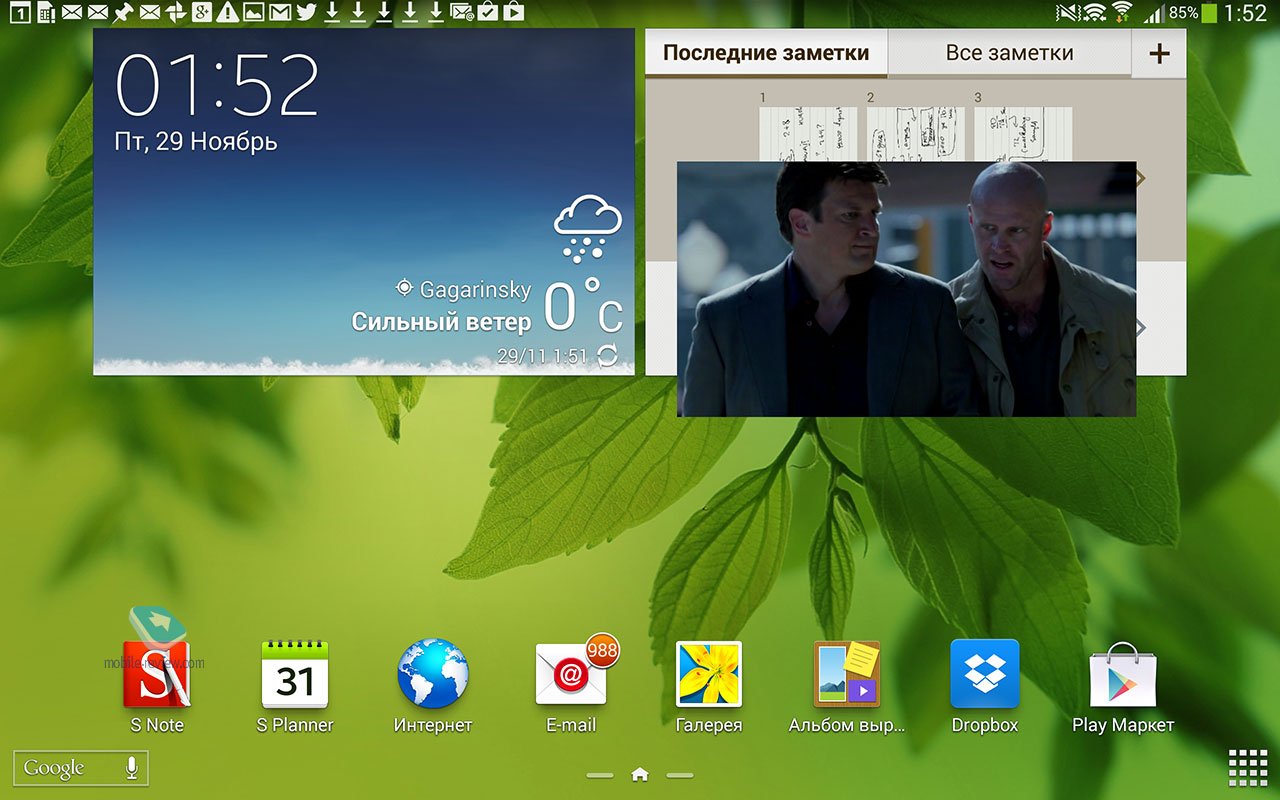Switch to Все заметки tab

[x=1010, y=53]
